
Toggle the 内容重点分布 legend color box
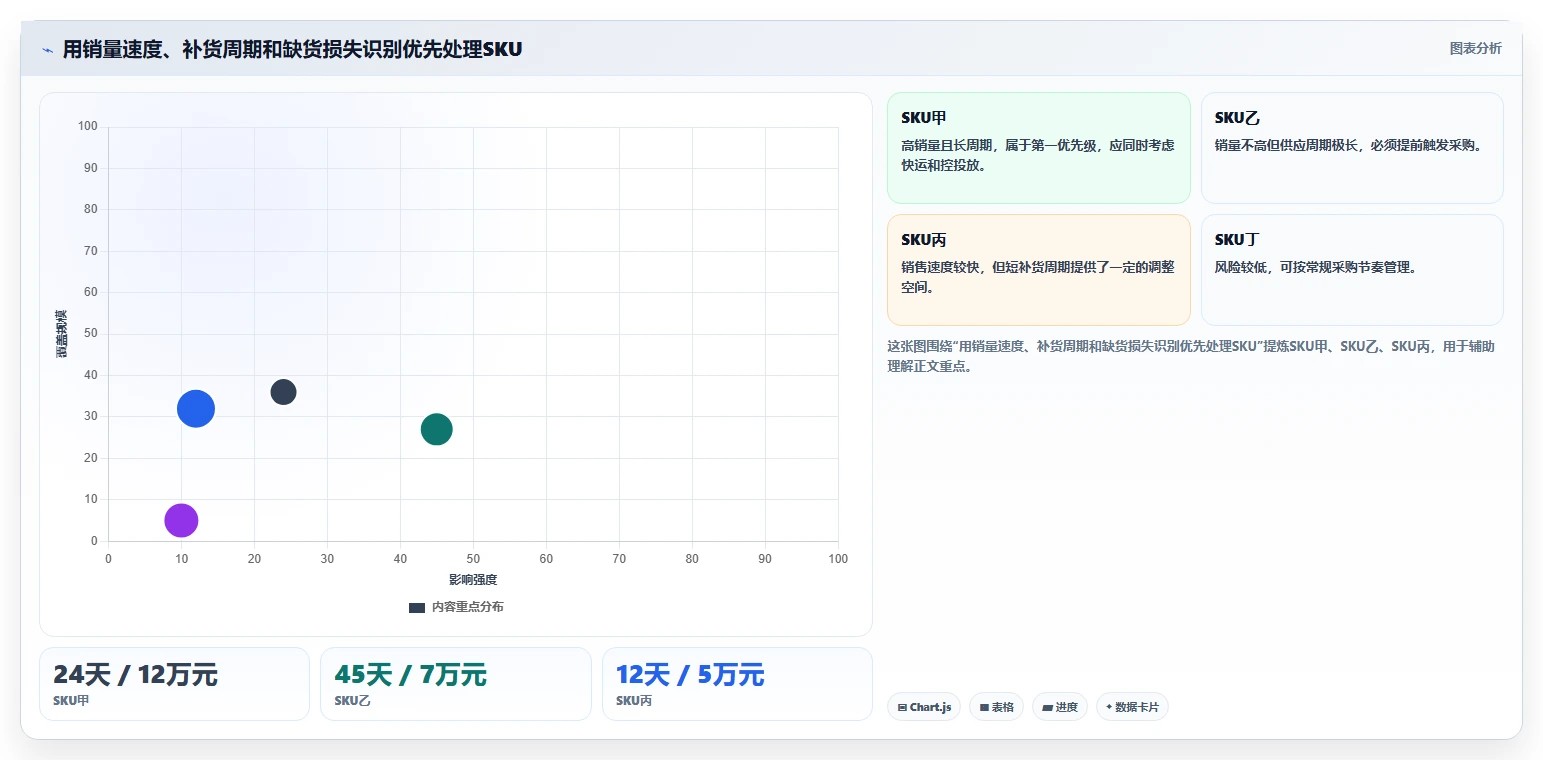[417, 607]
